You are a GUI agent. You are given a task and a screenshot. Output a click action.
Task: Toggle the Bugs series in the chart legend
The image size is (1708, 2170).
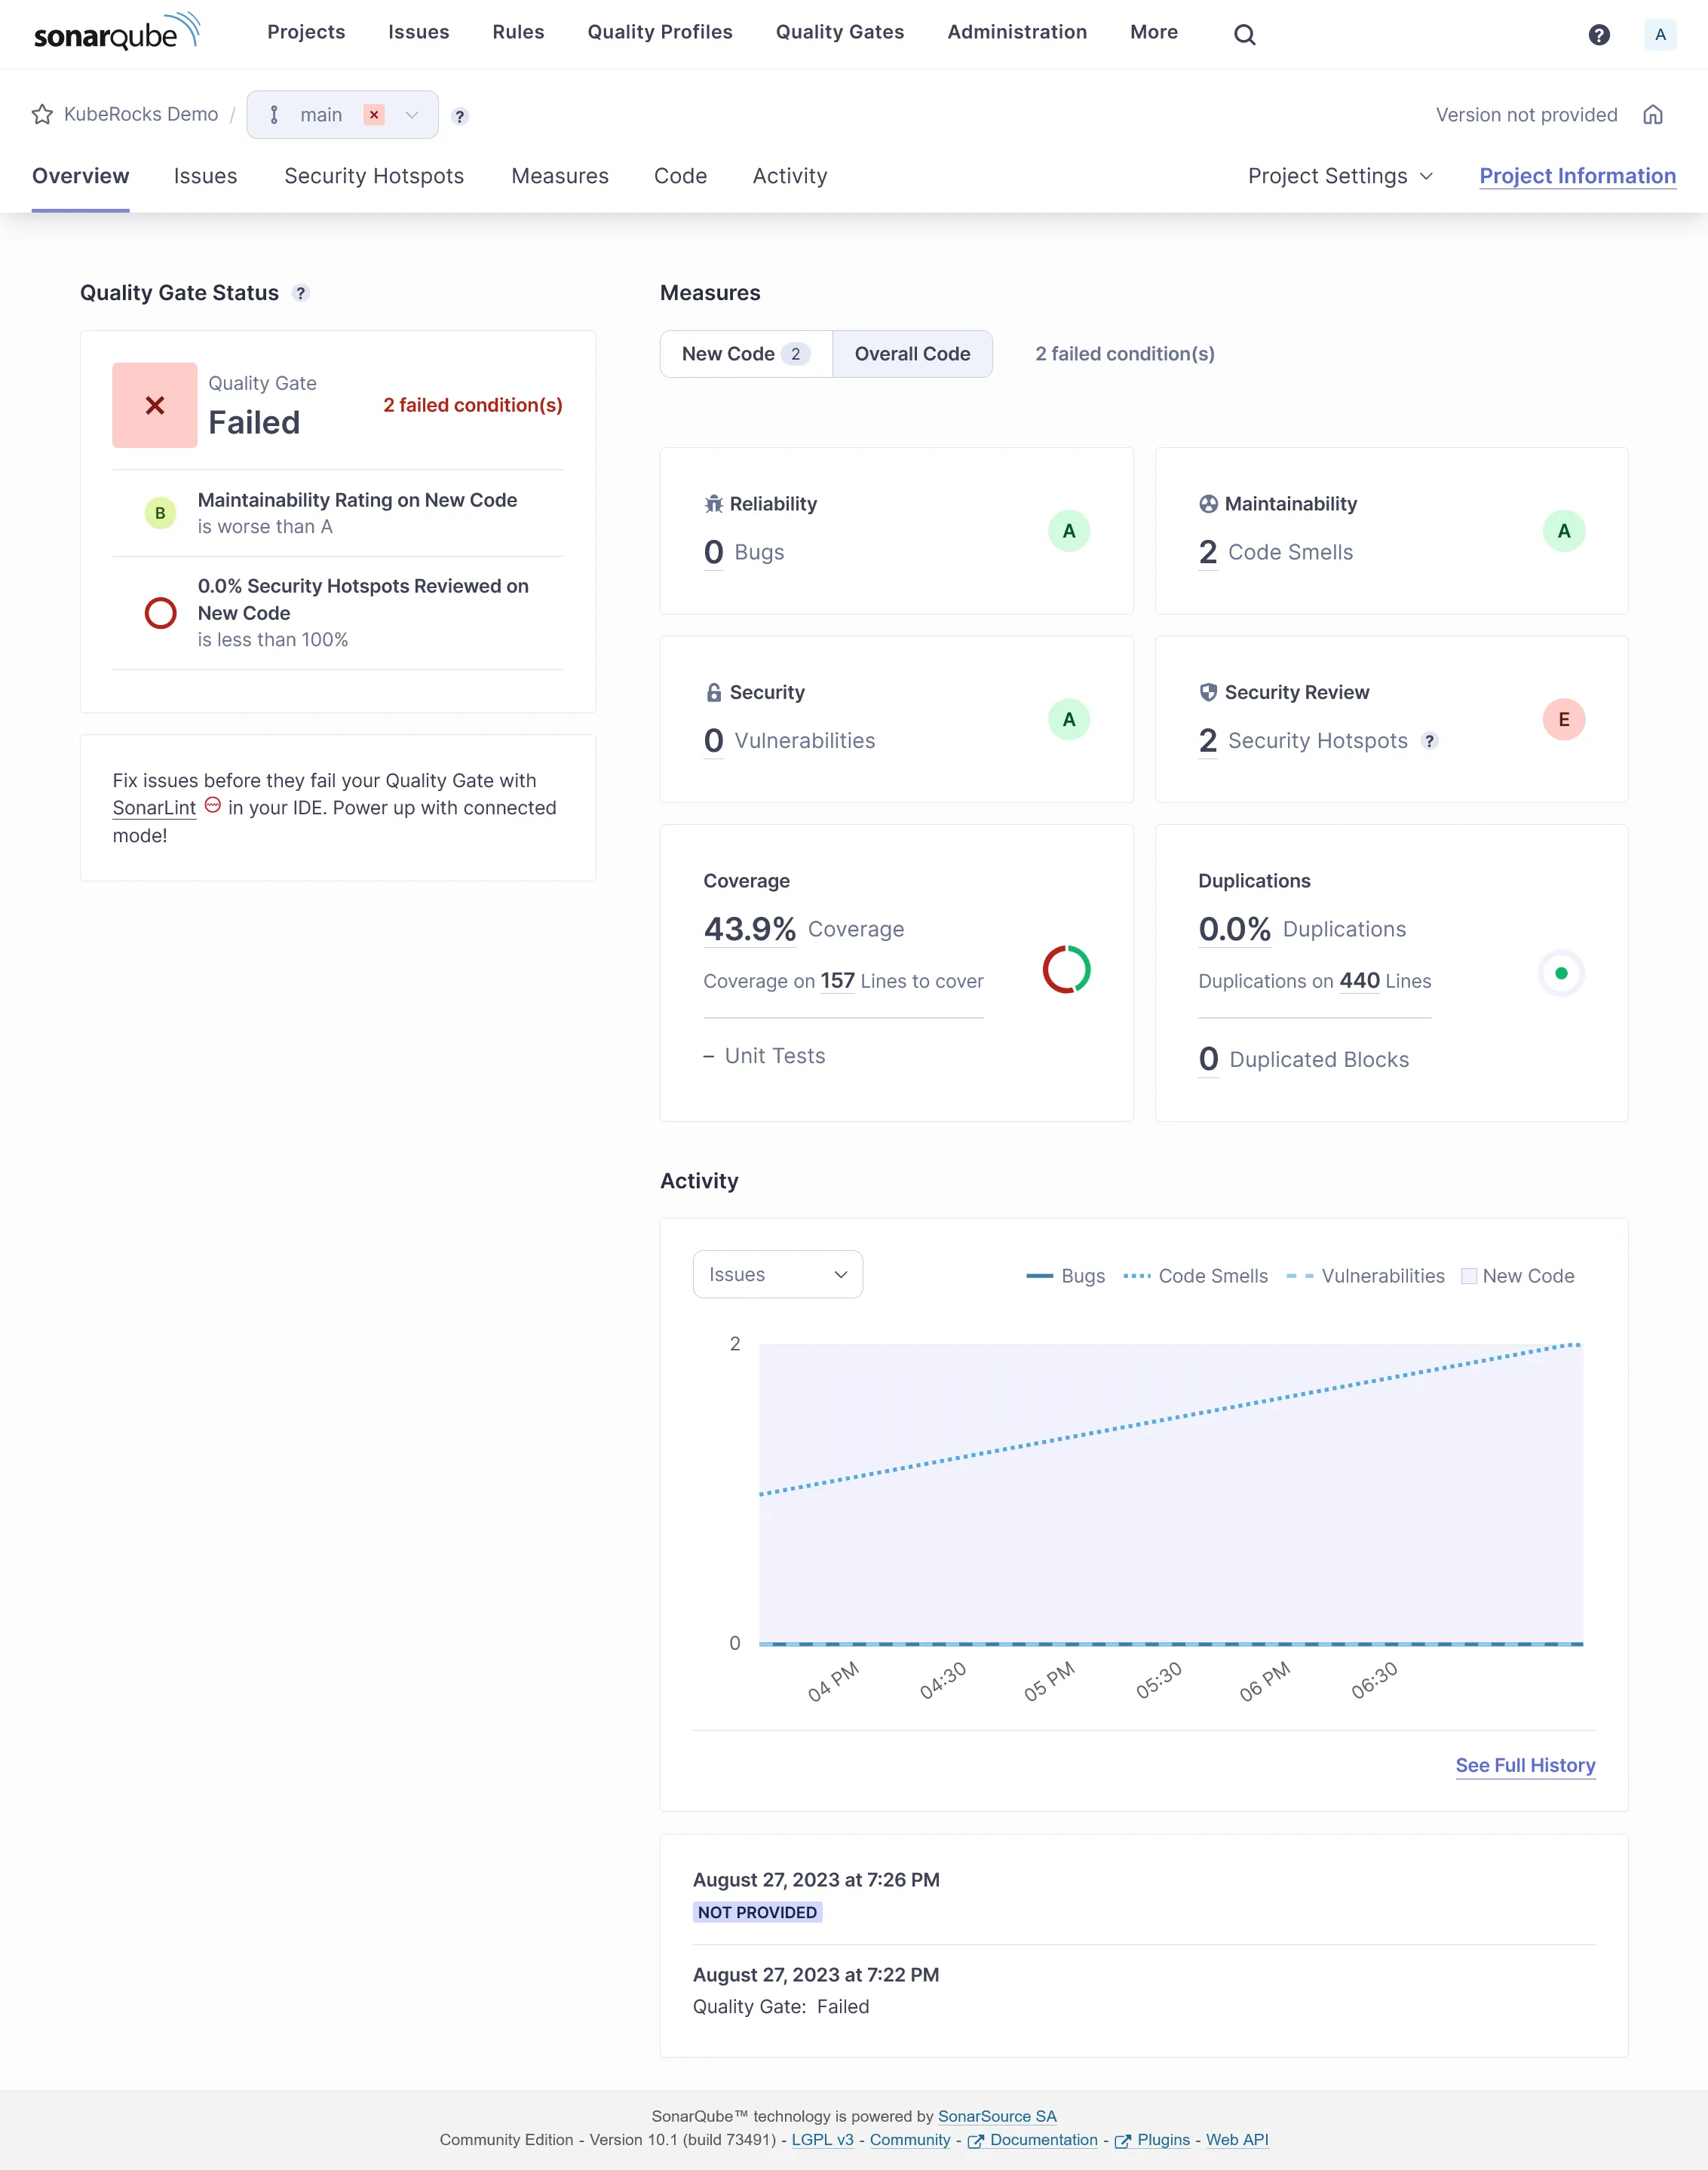1066,1276
